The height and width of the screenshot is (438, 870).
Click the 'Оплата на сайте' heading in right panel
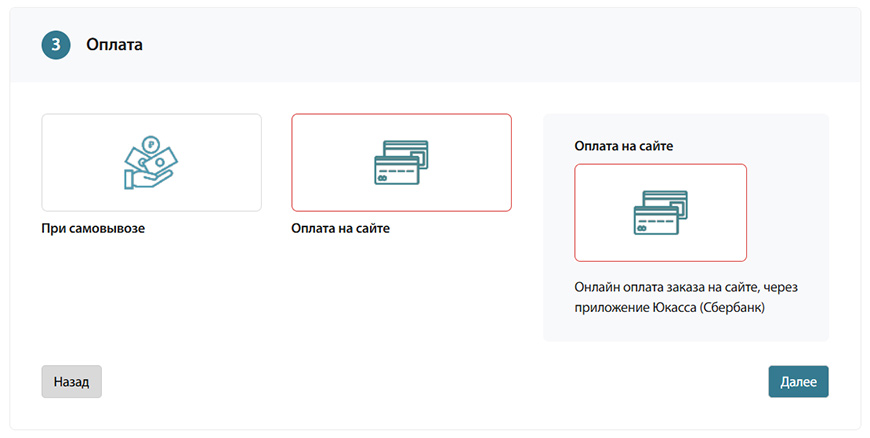pos(624,146)
